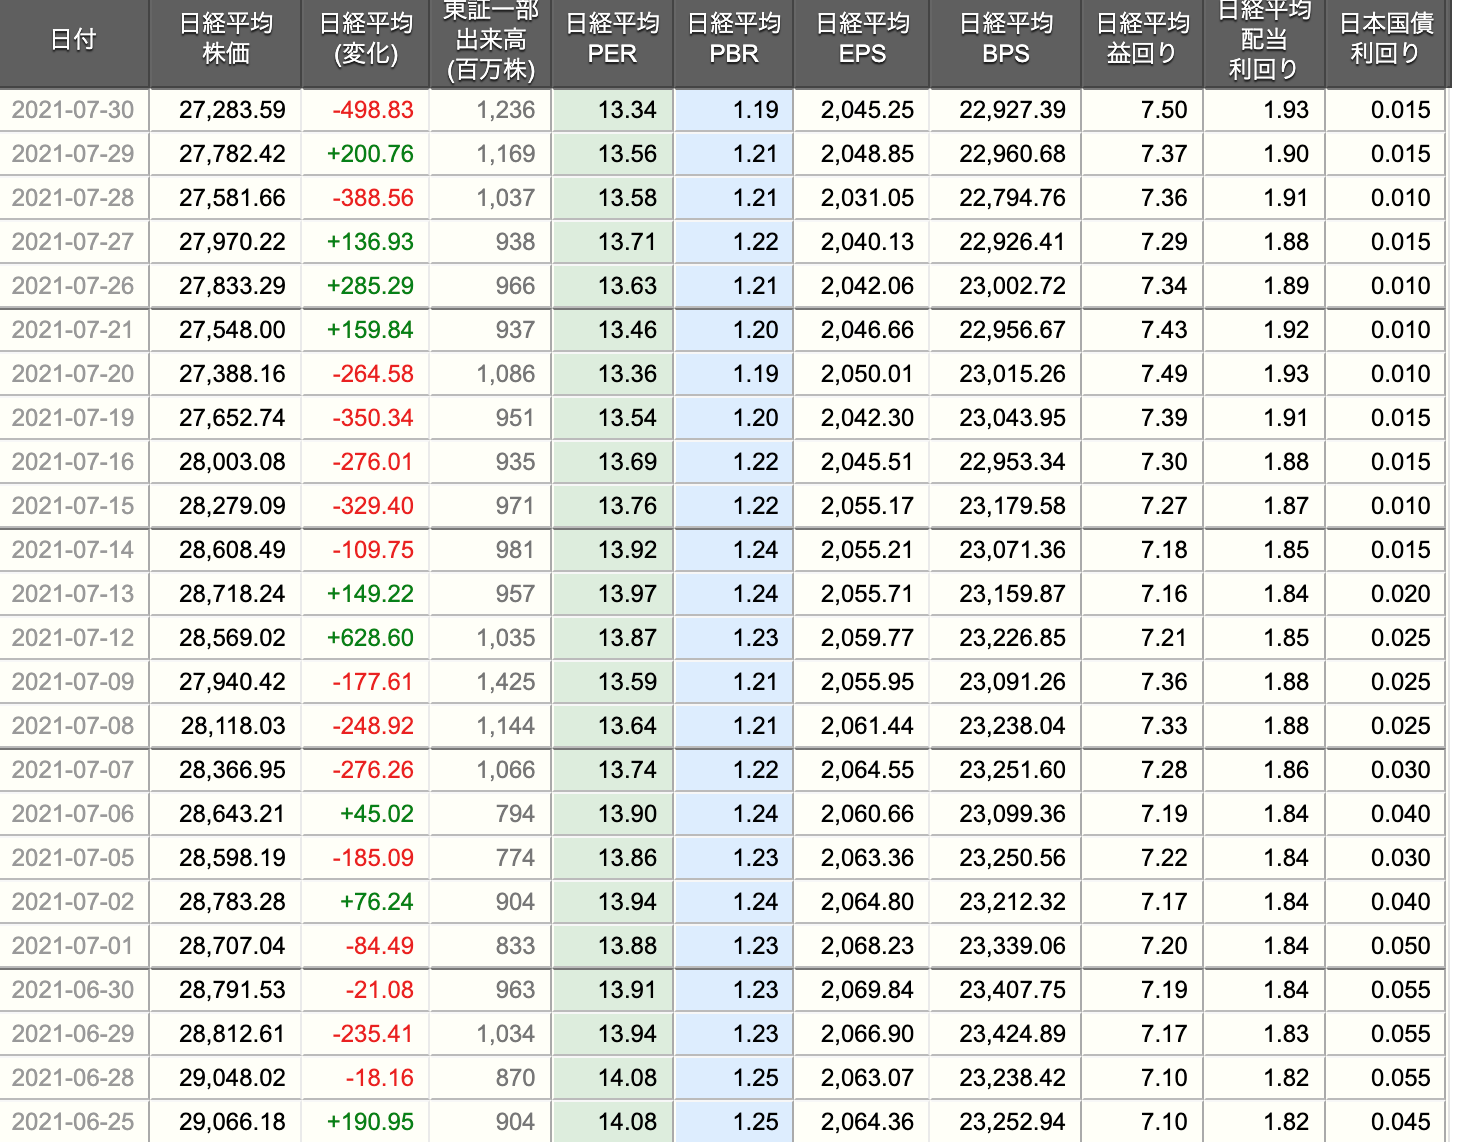The width and height of the screenshot is (1462, 1142).
Task: Select the 29,066.18 stock price cell
Action: tap(232, 1122)
